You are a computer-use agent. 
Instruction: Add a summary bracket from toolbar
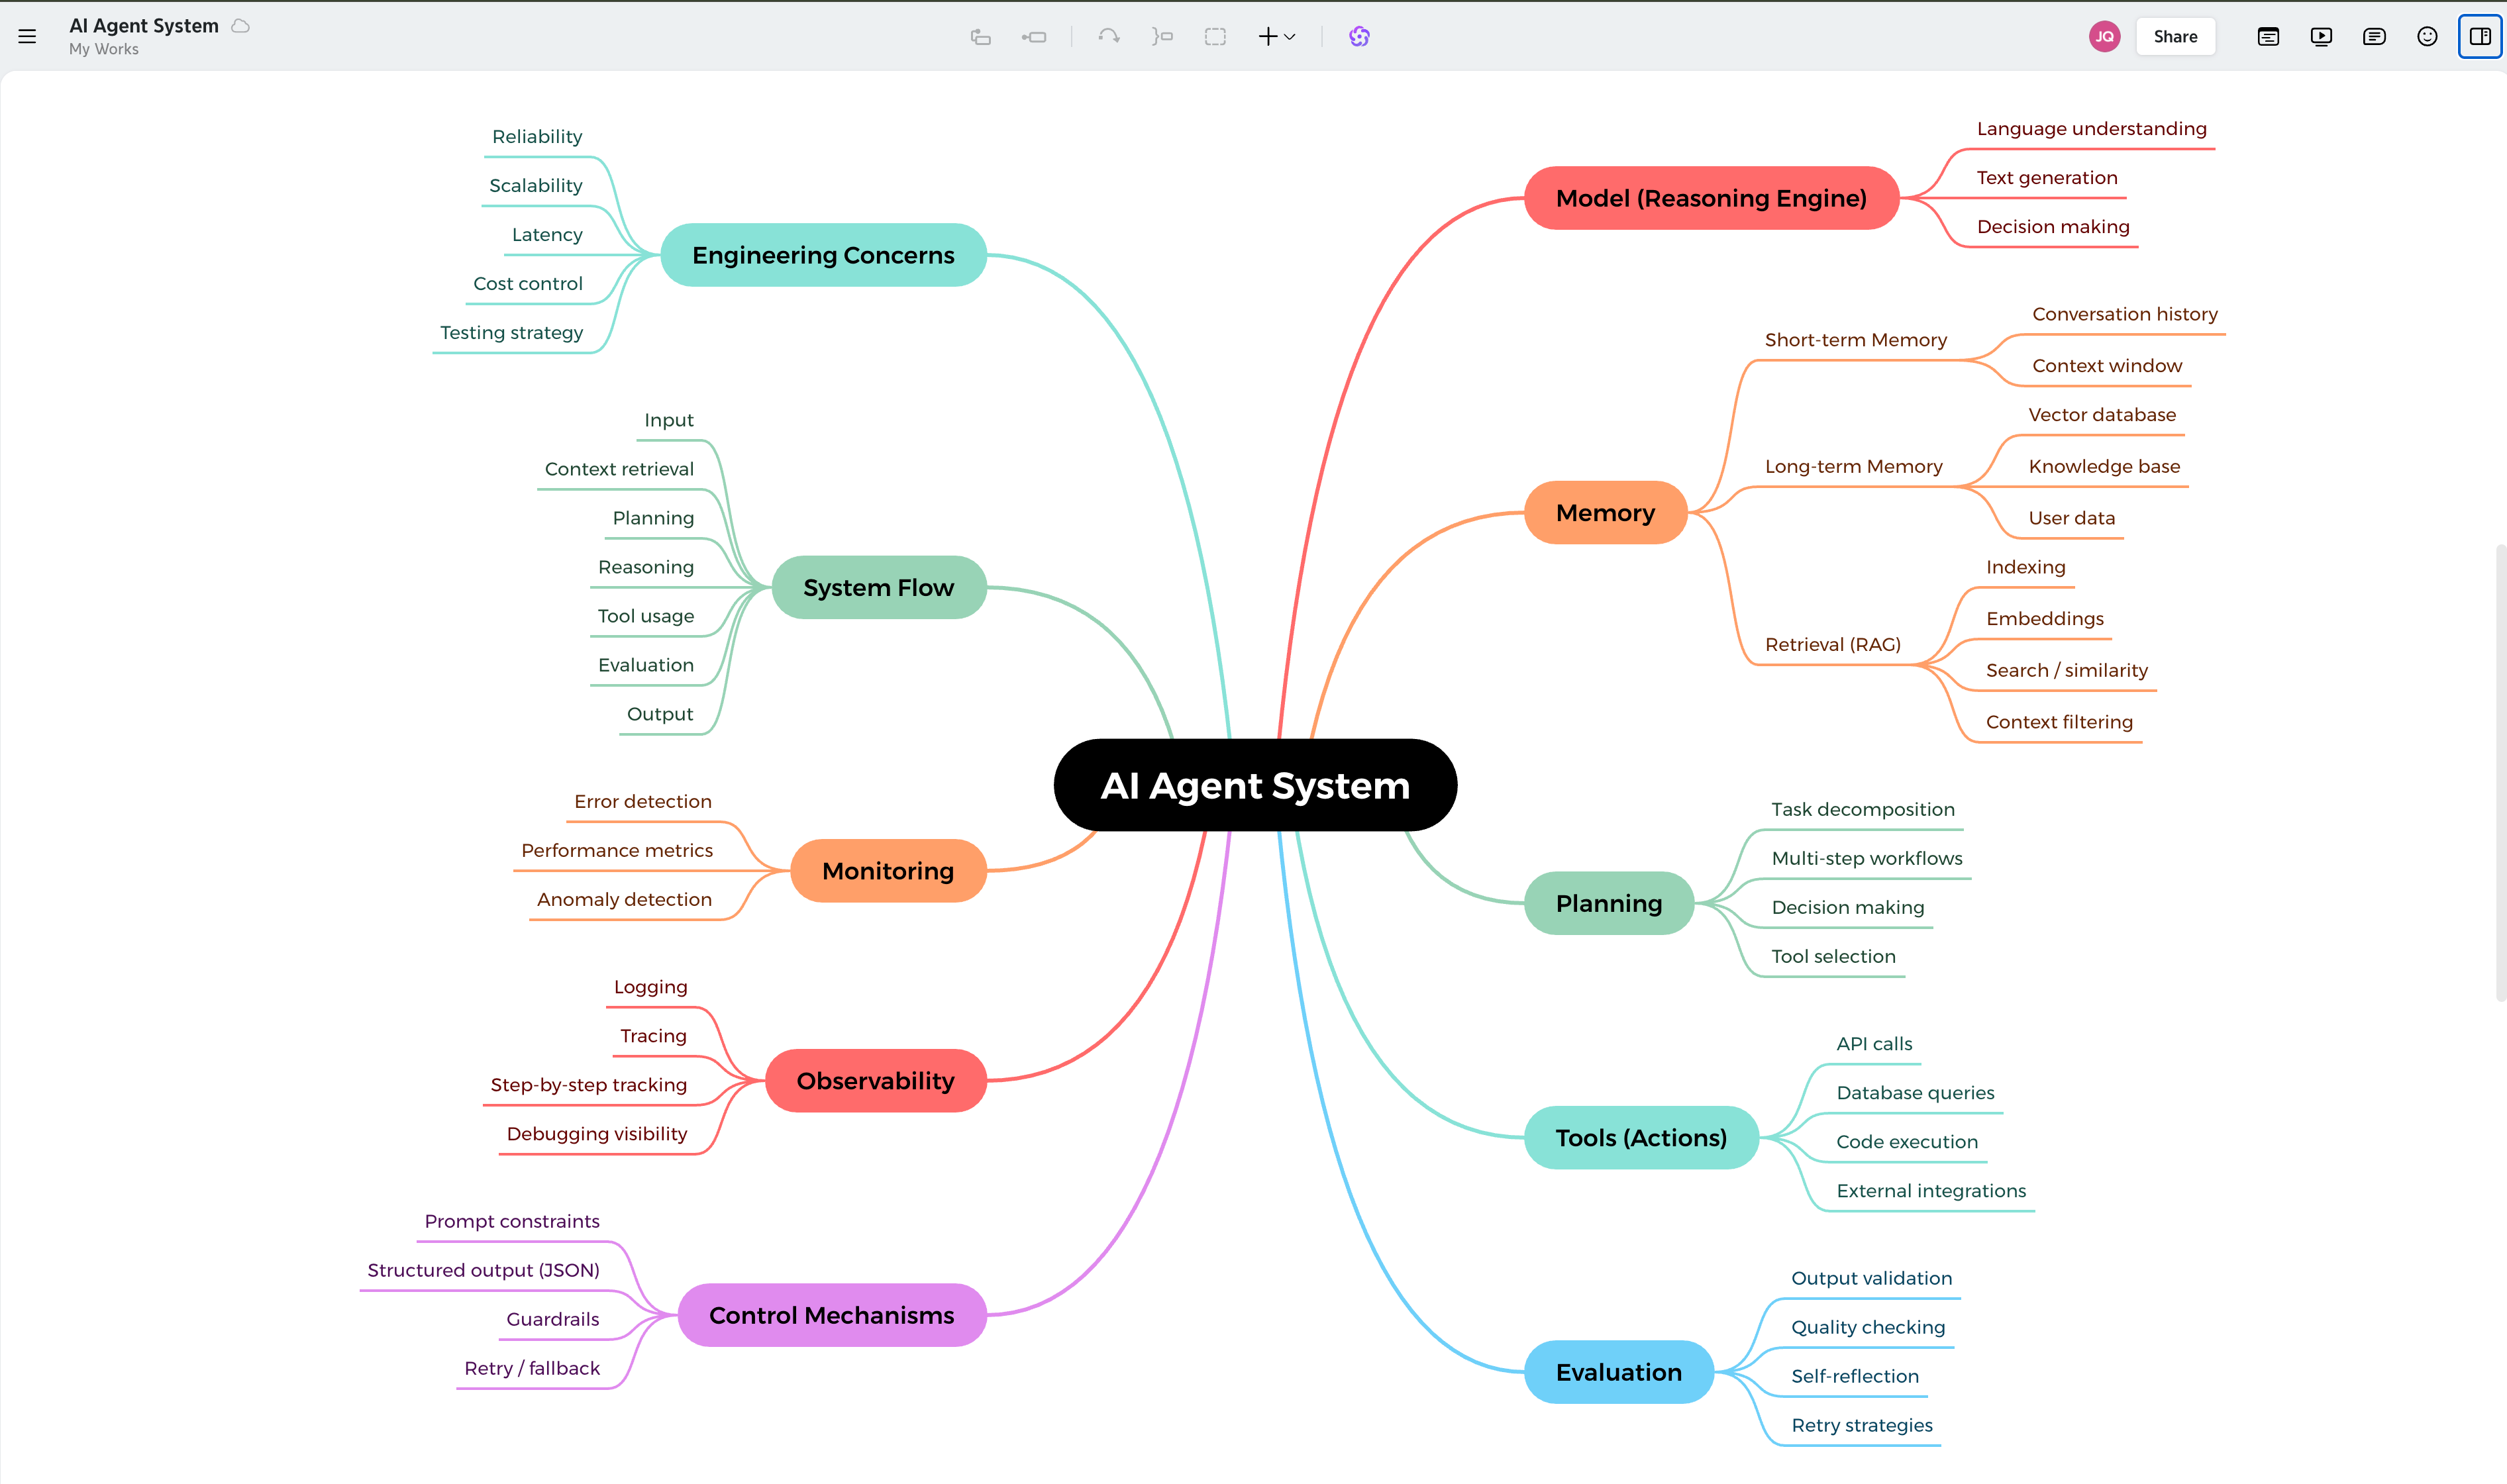[1162, 37]
